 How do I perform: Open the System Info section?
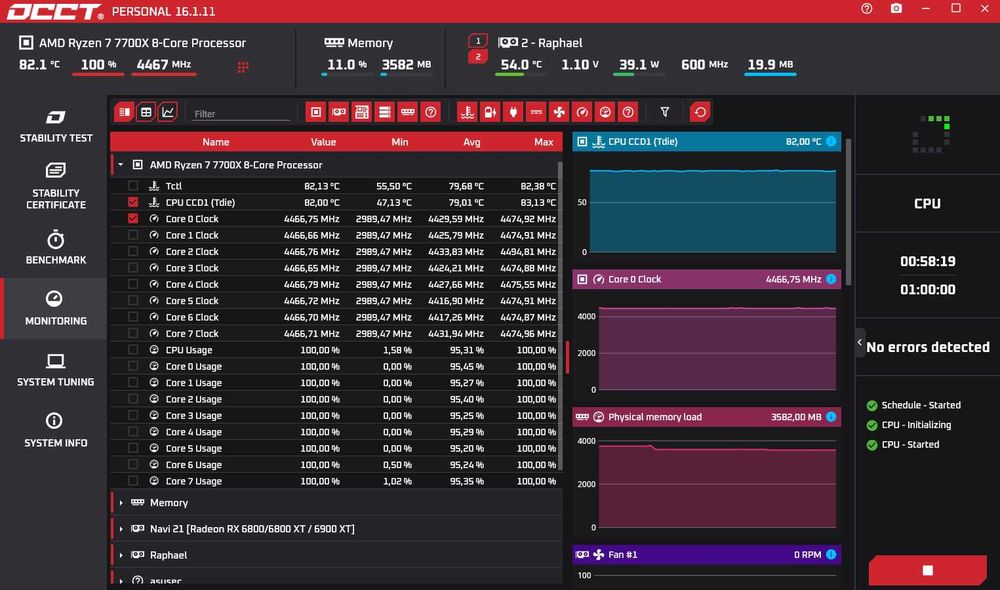(x=55, y=431)
